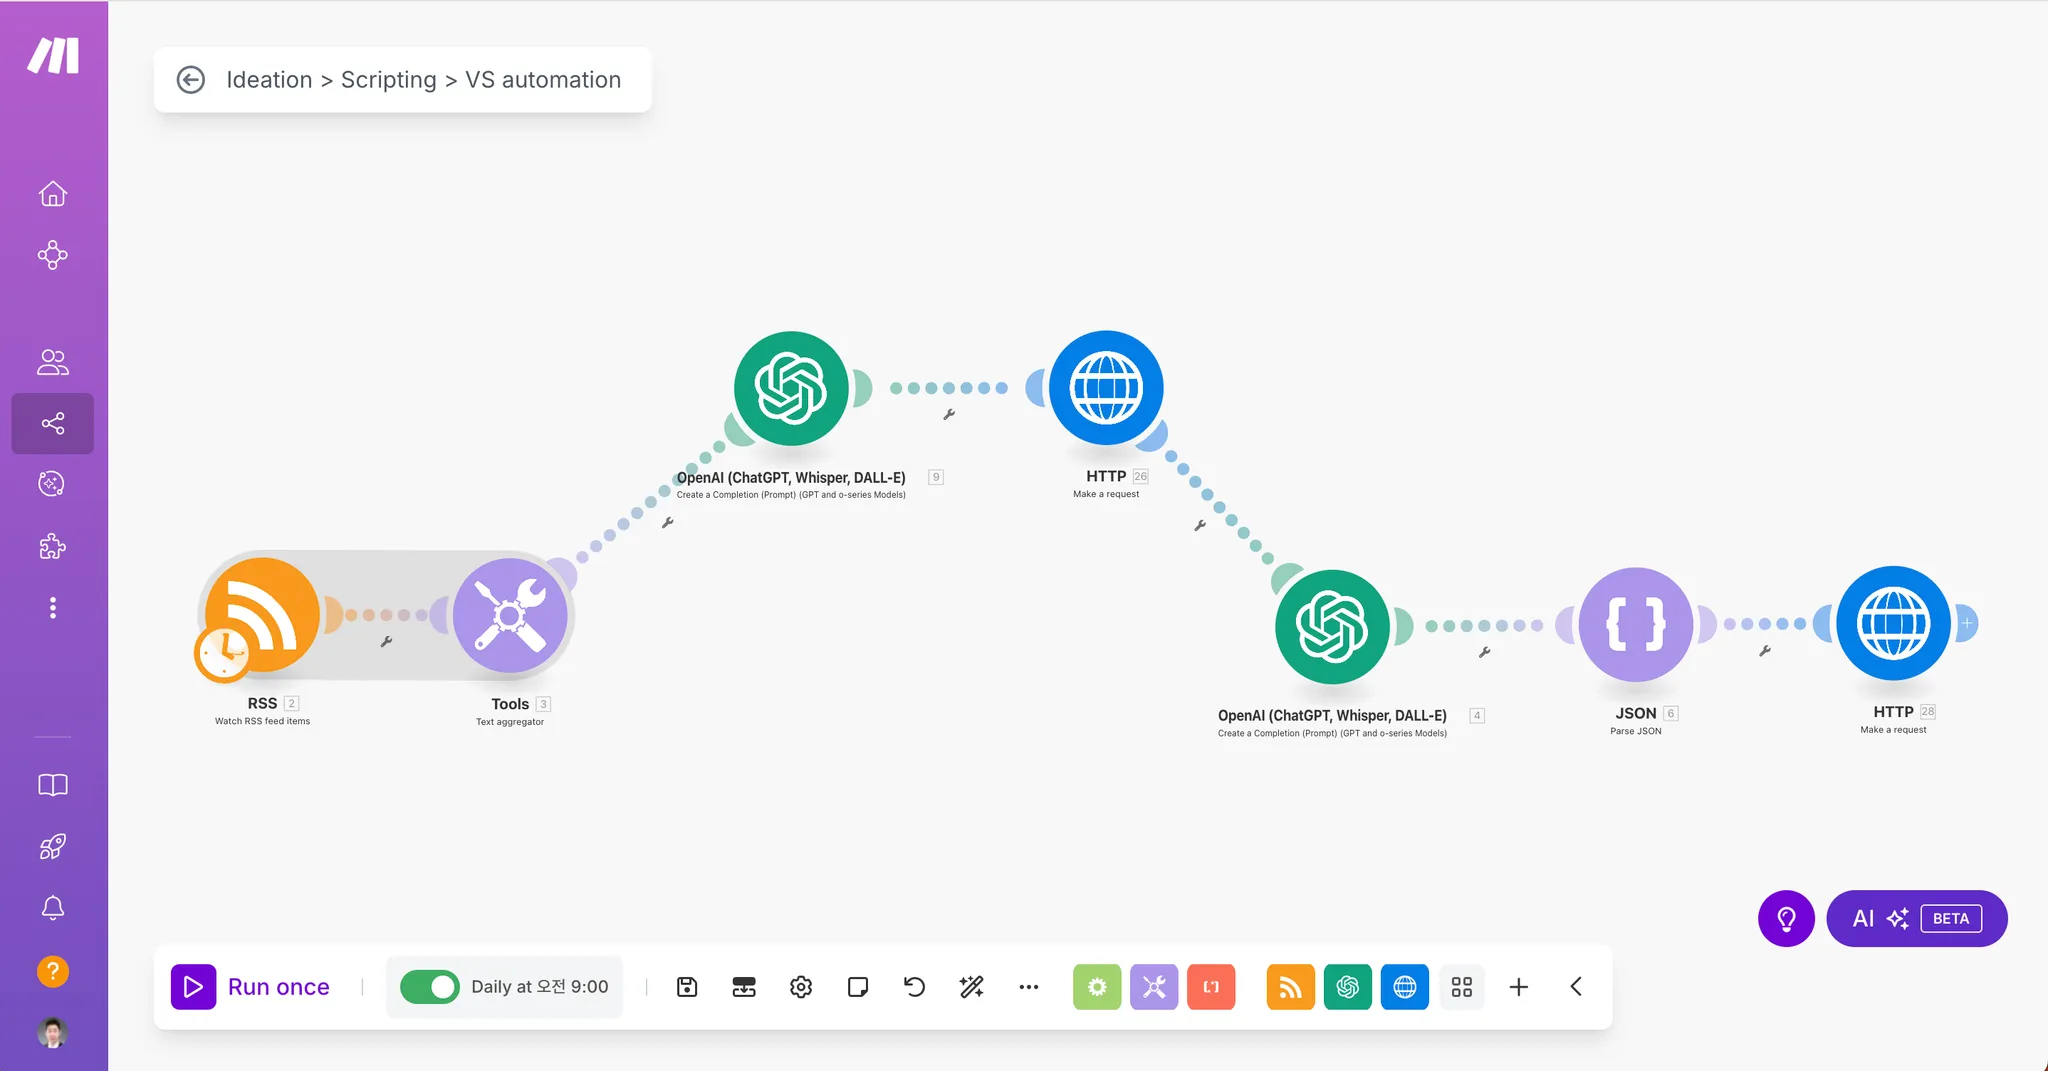Open the Resource hub book icon
The image size is (2048, 1071).
53,786
